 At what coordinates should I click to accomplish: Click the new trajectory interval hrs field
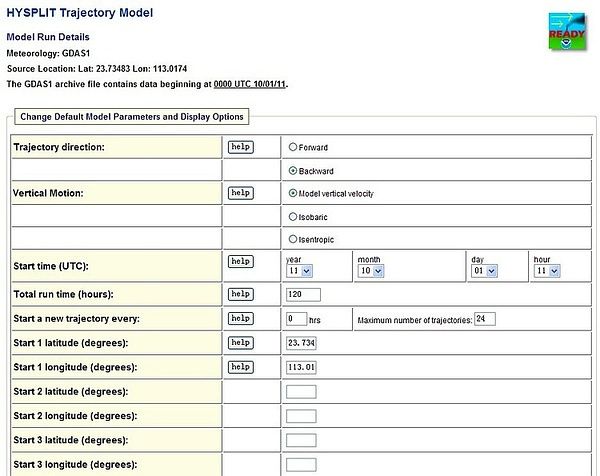pos(297,319)
